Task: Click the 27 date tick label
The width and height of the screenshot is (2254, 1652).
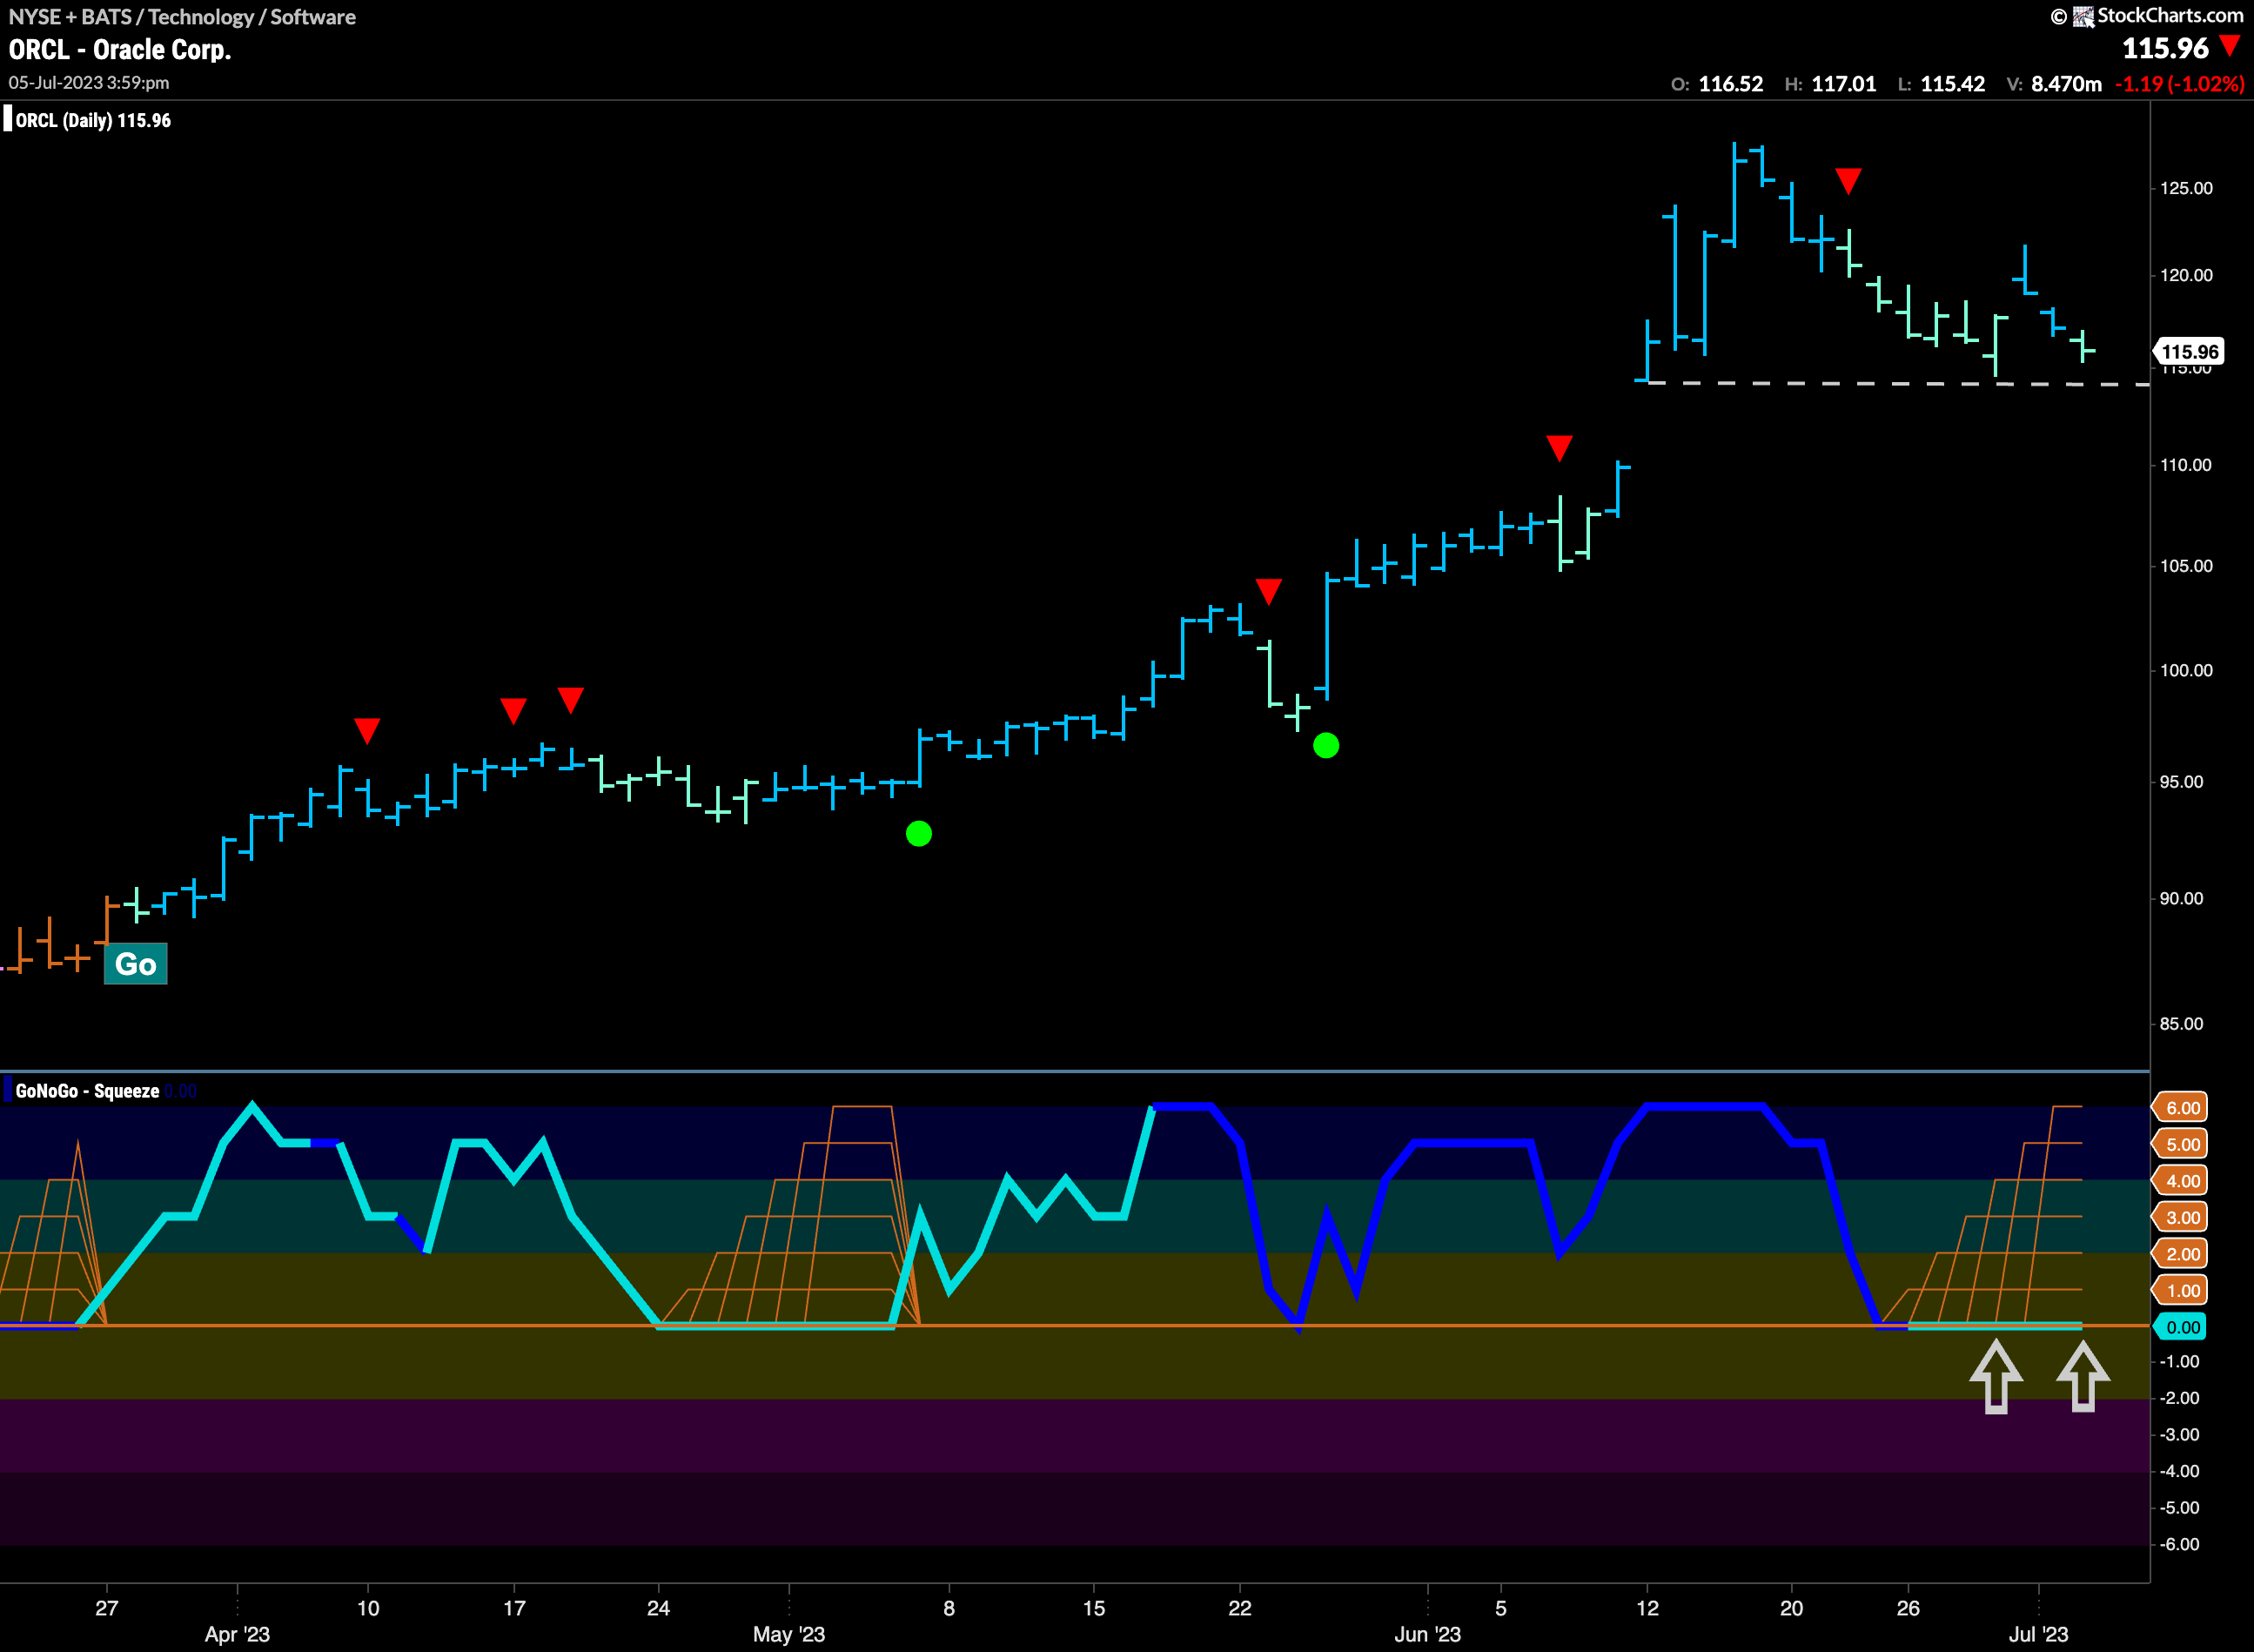Action: pos(106,1608)
